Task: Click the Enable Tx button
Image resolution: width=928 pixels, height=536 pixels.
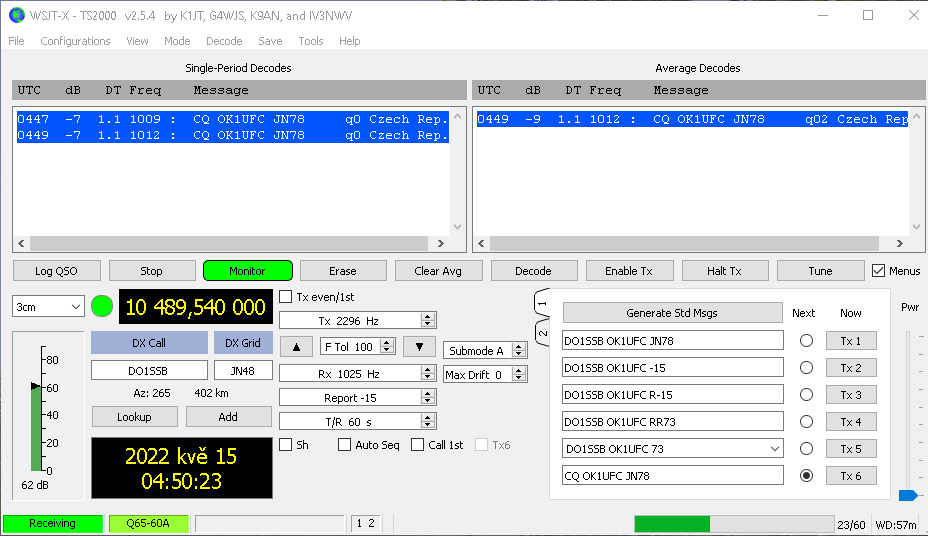Action: (x=628, y=271)
